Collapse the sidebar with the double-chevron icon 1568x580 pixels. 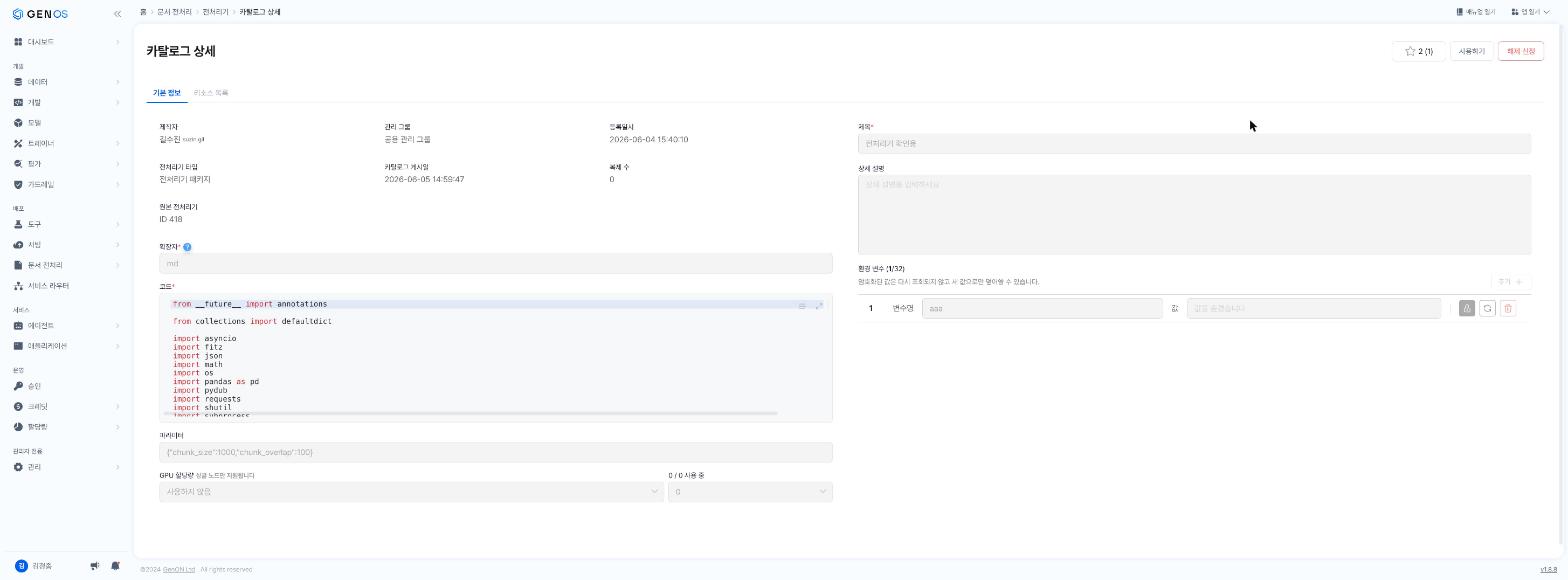118,13
